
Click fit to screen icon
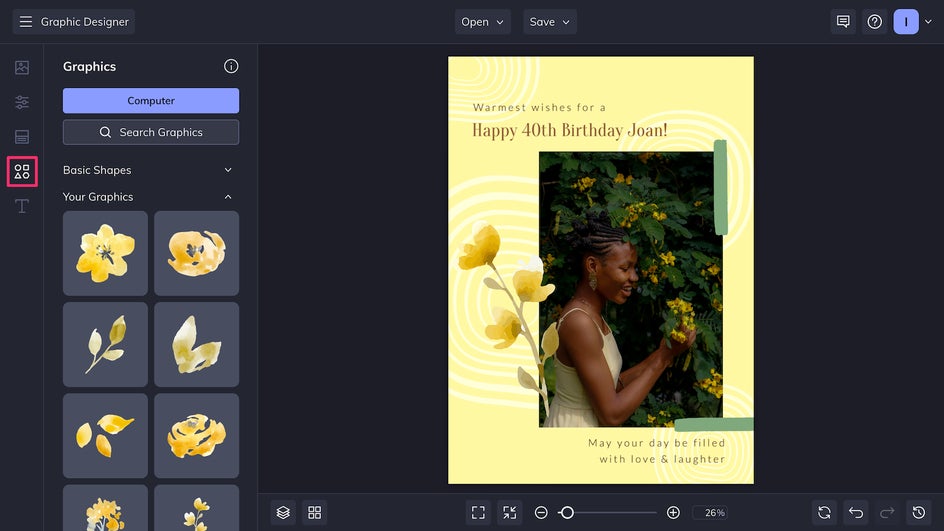pyautogui.click(x=478, y=512)
